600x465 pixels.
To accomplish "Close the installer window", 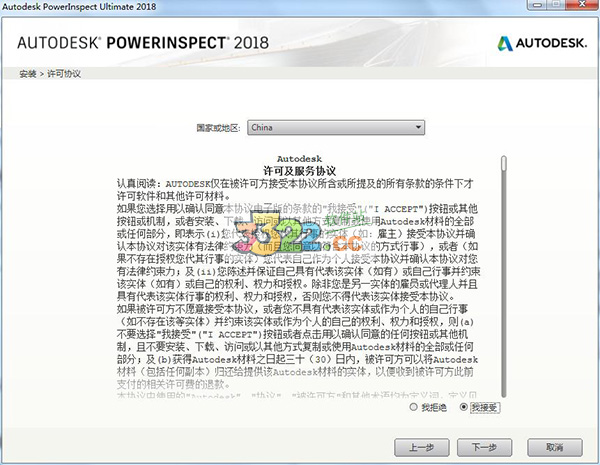I will [584, 5].
